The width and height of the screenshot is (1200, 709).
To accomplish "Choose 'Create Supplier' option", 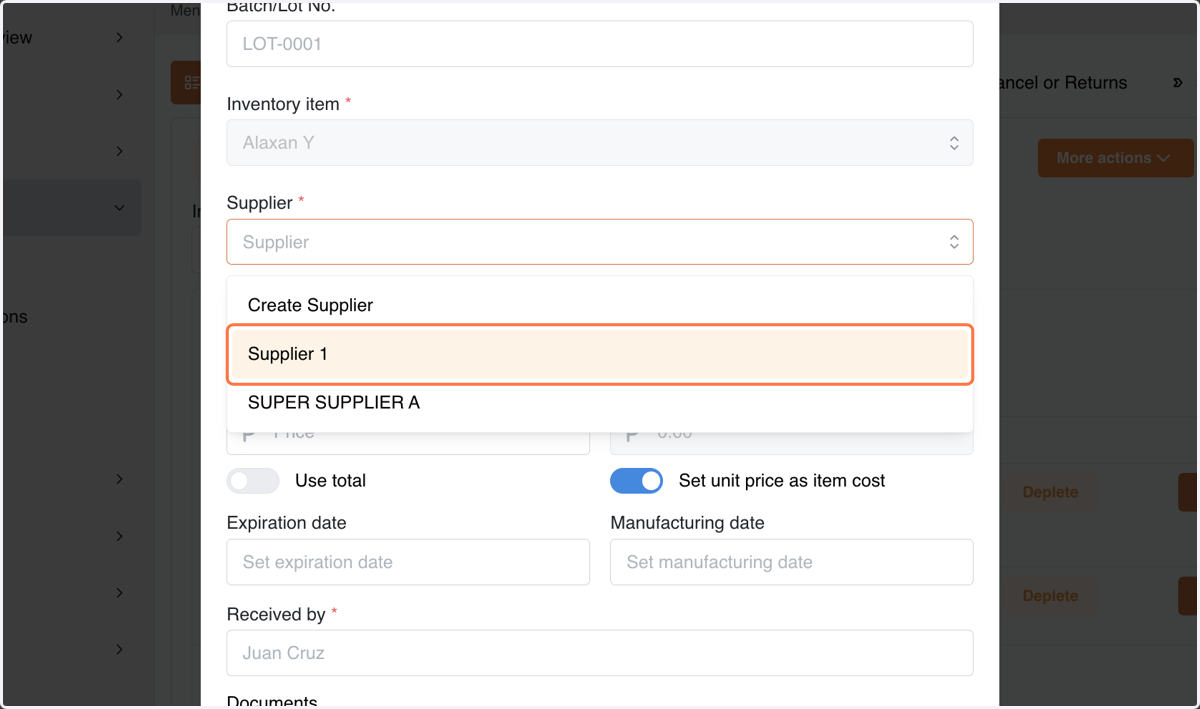I will pos(600,305).
